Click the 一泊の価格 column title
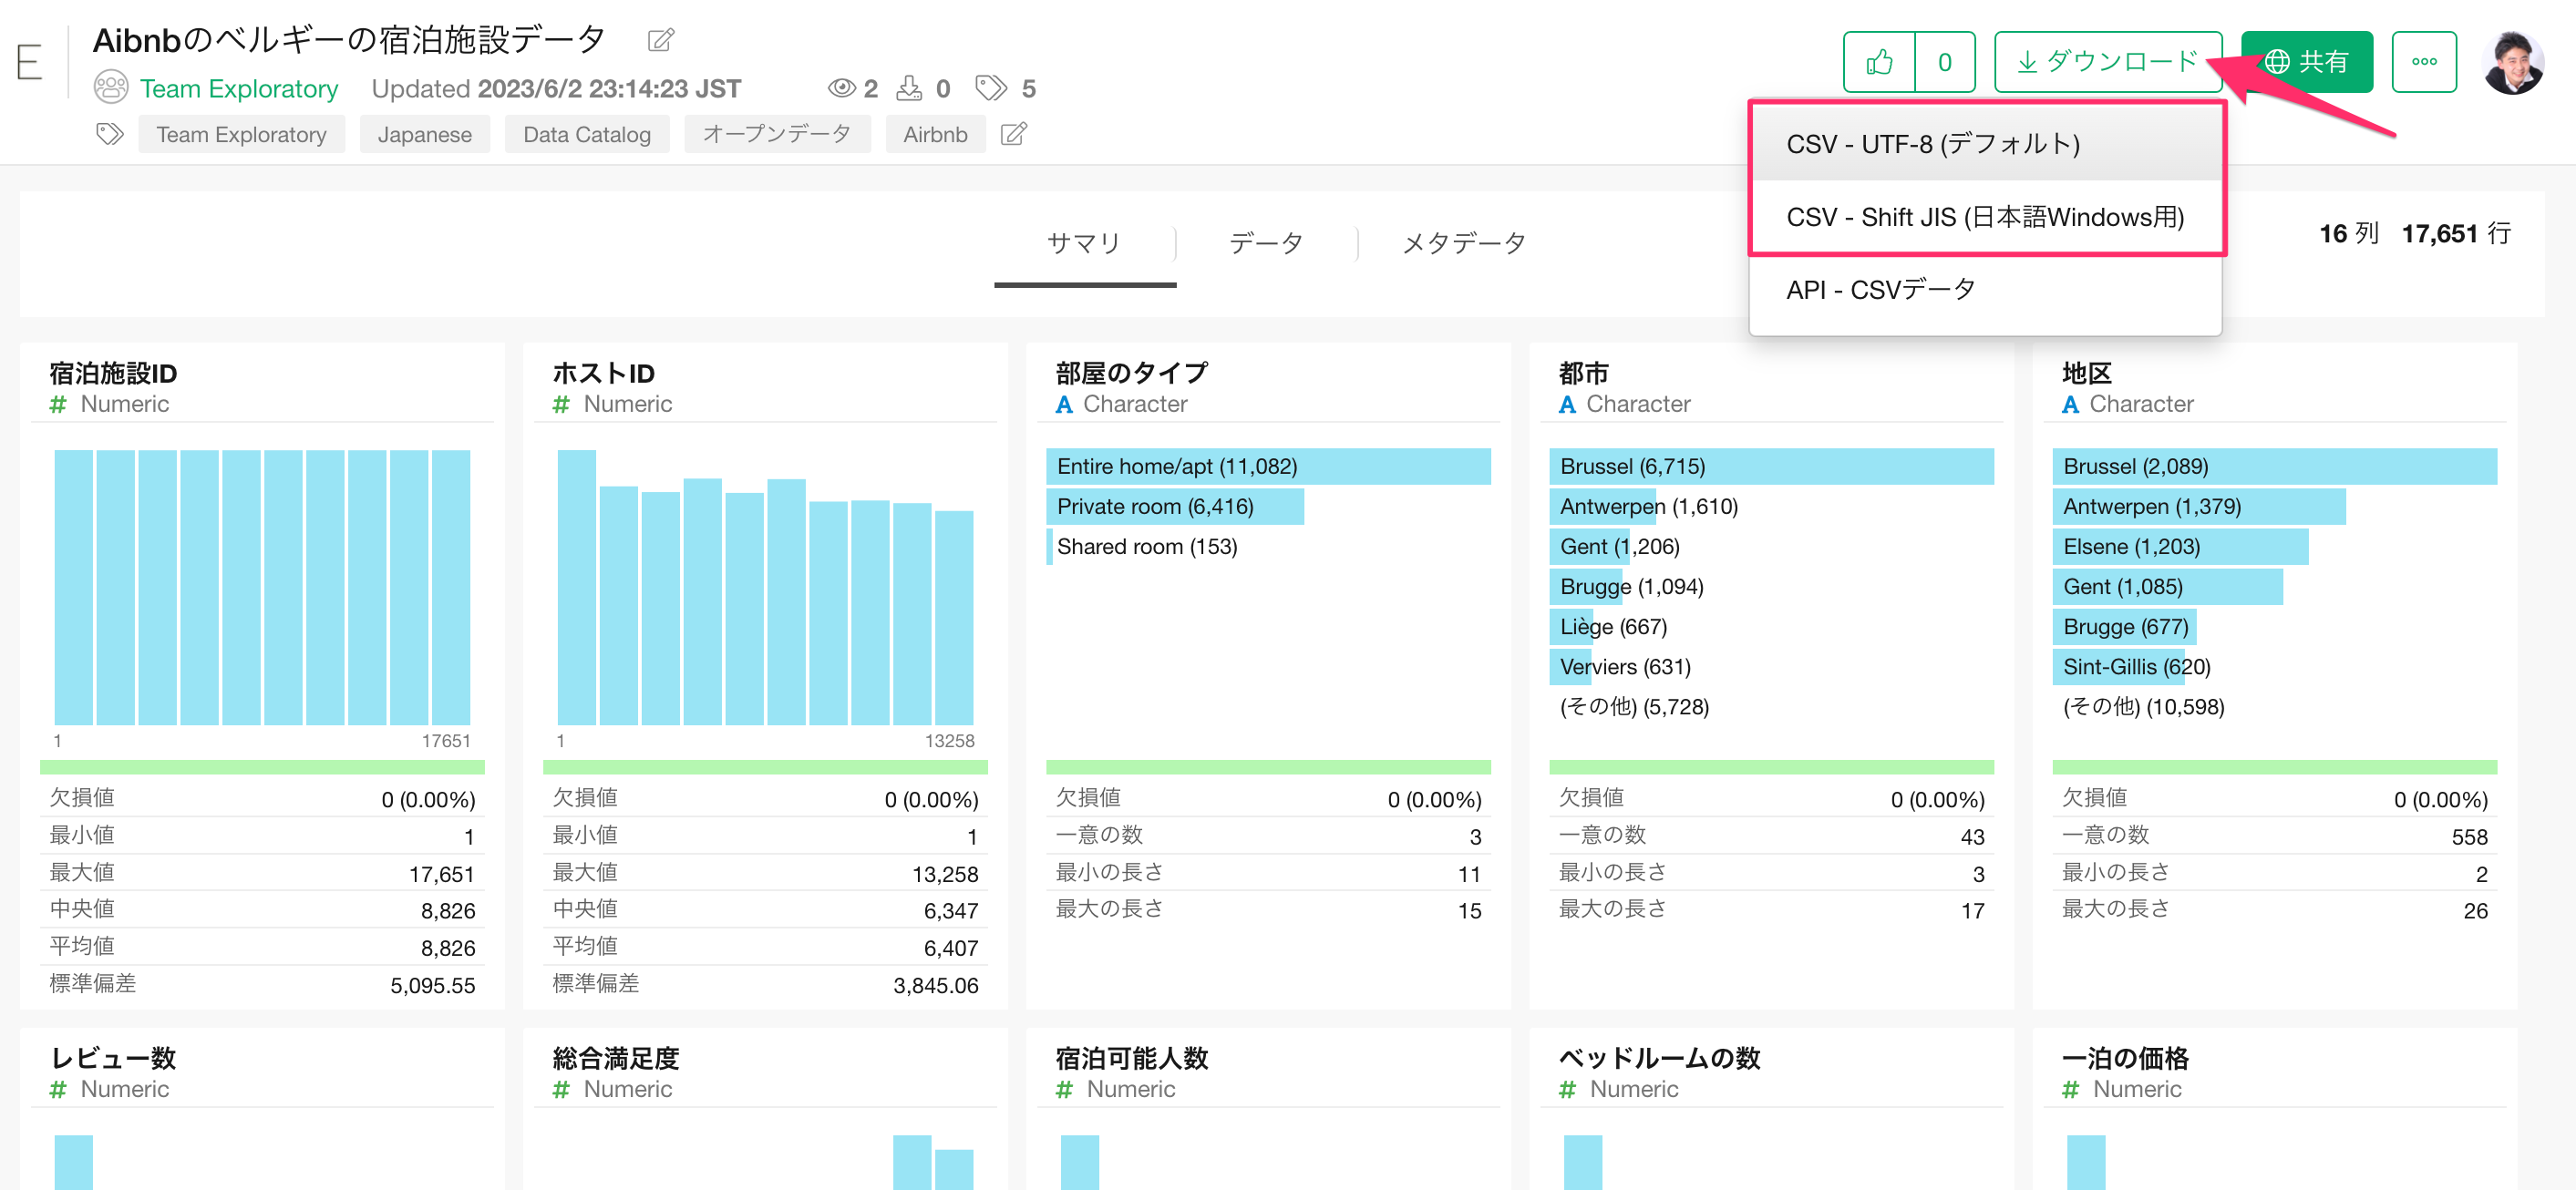 (x=2125, y=1058)
